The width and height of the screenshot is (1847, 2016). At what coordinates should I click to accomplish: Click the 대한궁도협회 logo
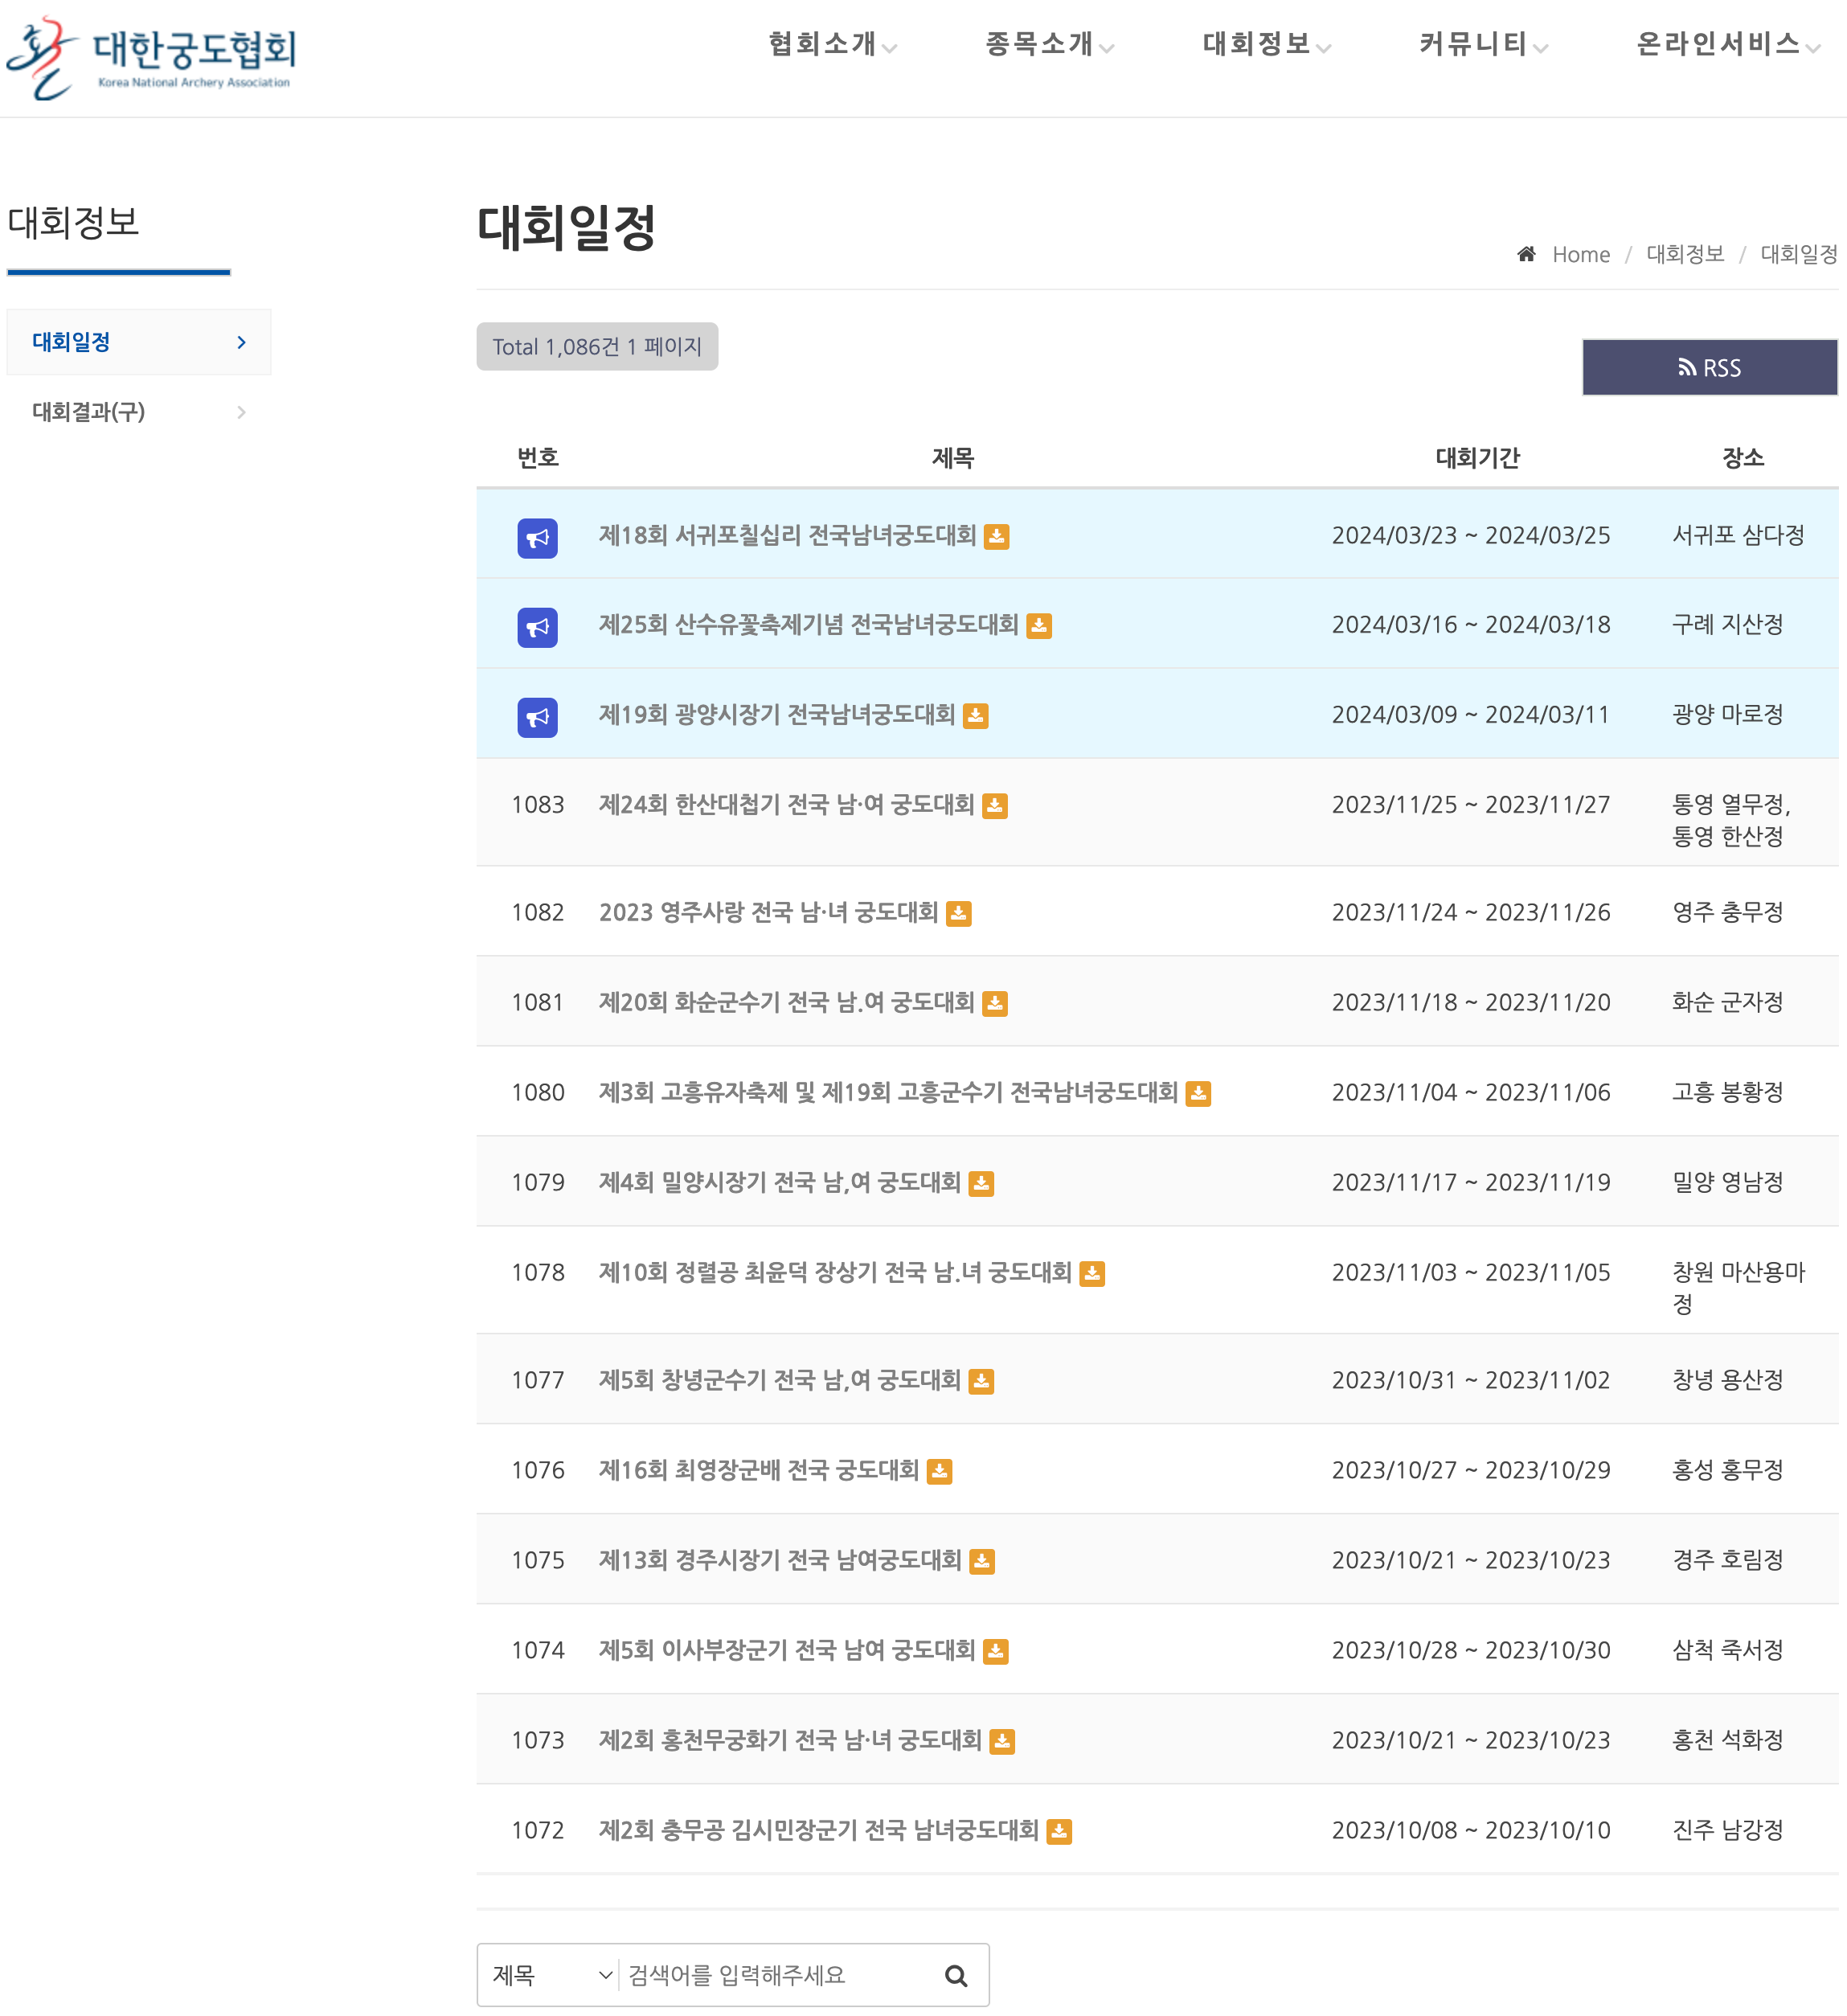click(152, 57)
